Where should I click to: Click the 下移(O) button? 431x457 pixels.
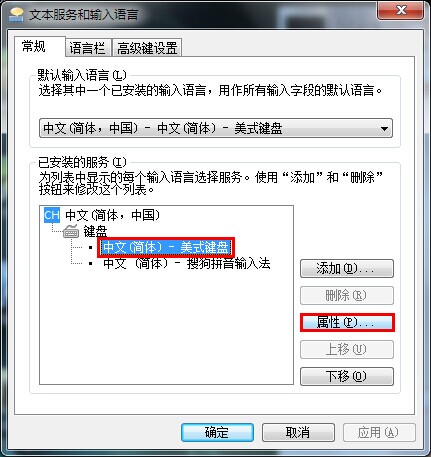point(347,376)
